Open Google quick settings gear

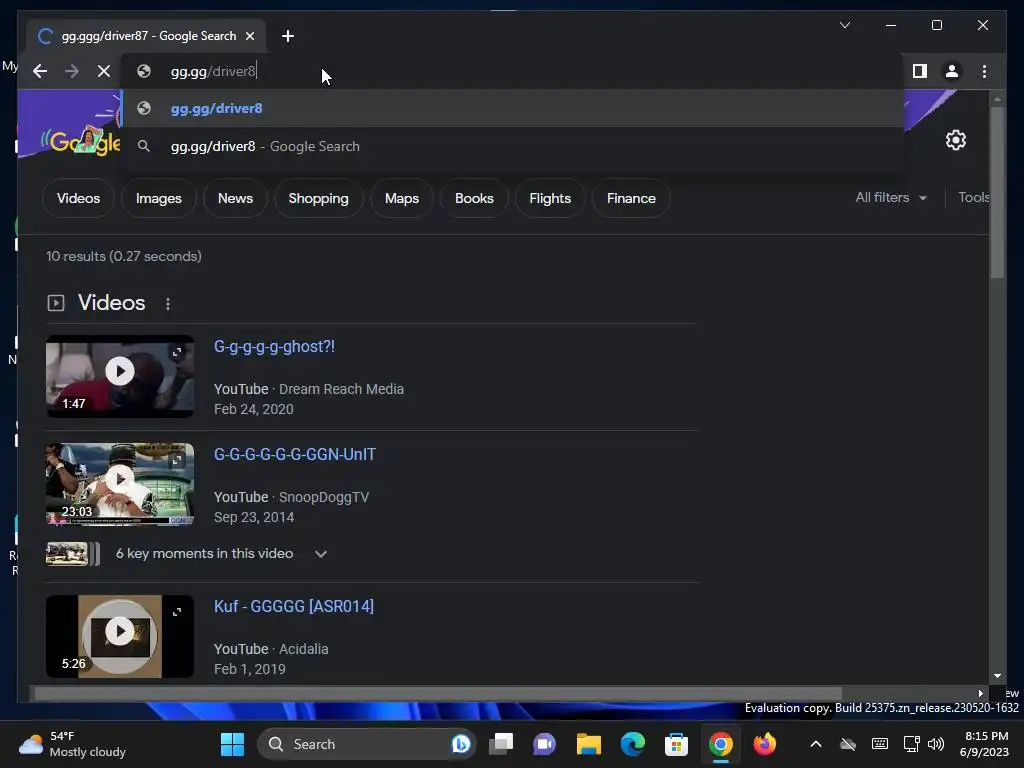pos(955,140)
